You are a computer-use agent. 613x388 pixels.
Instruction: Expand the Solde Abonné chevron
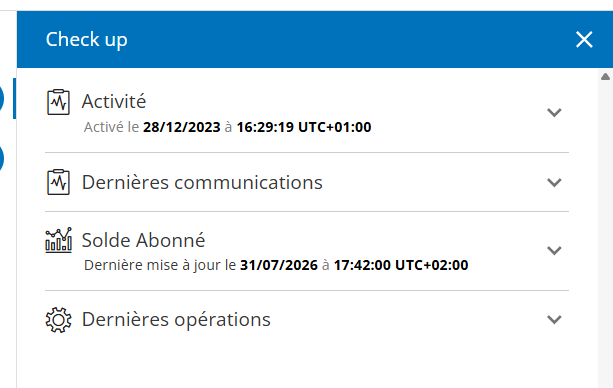click(554, 250)
